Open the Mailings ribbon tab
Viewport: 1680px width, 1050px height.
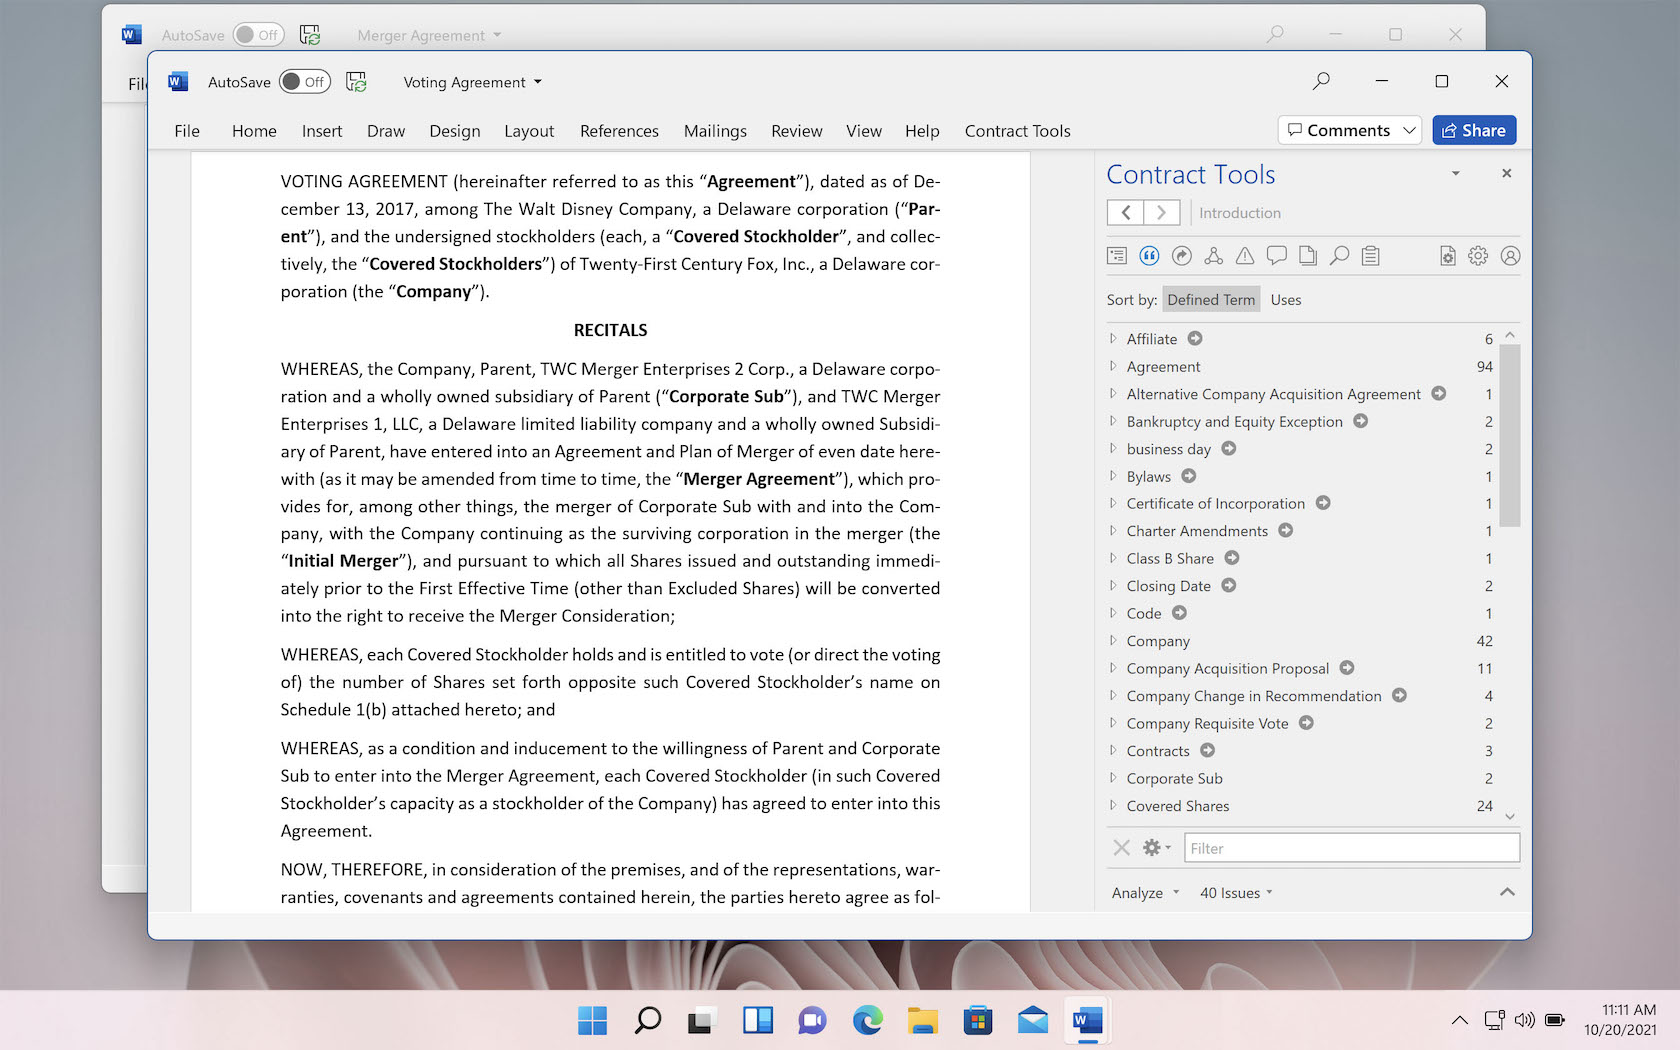pyautogui.click(x=715, y=131)
